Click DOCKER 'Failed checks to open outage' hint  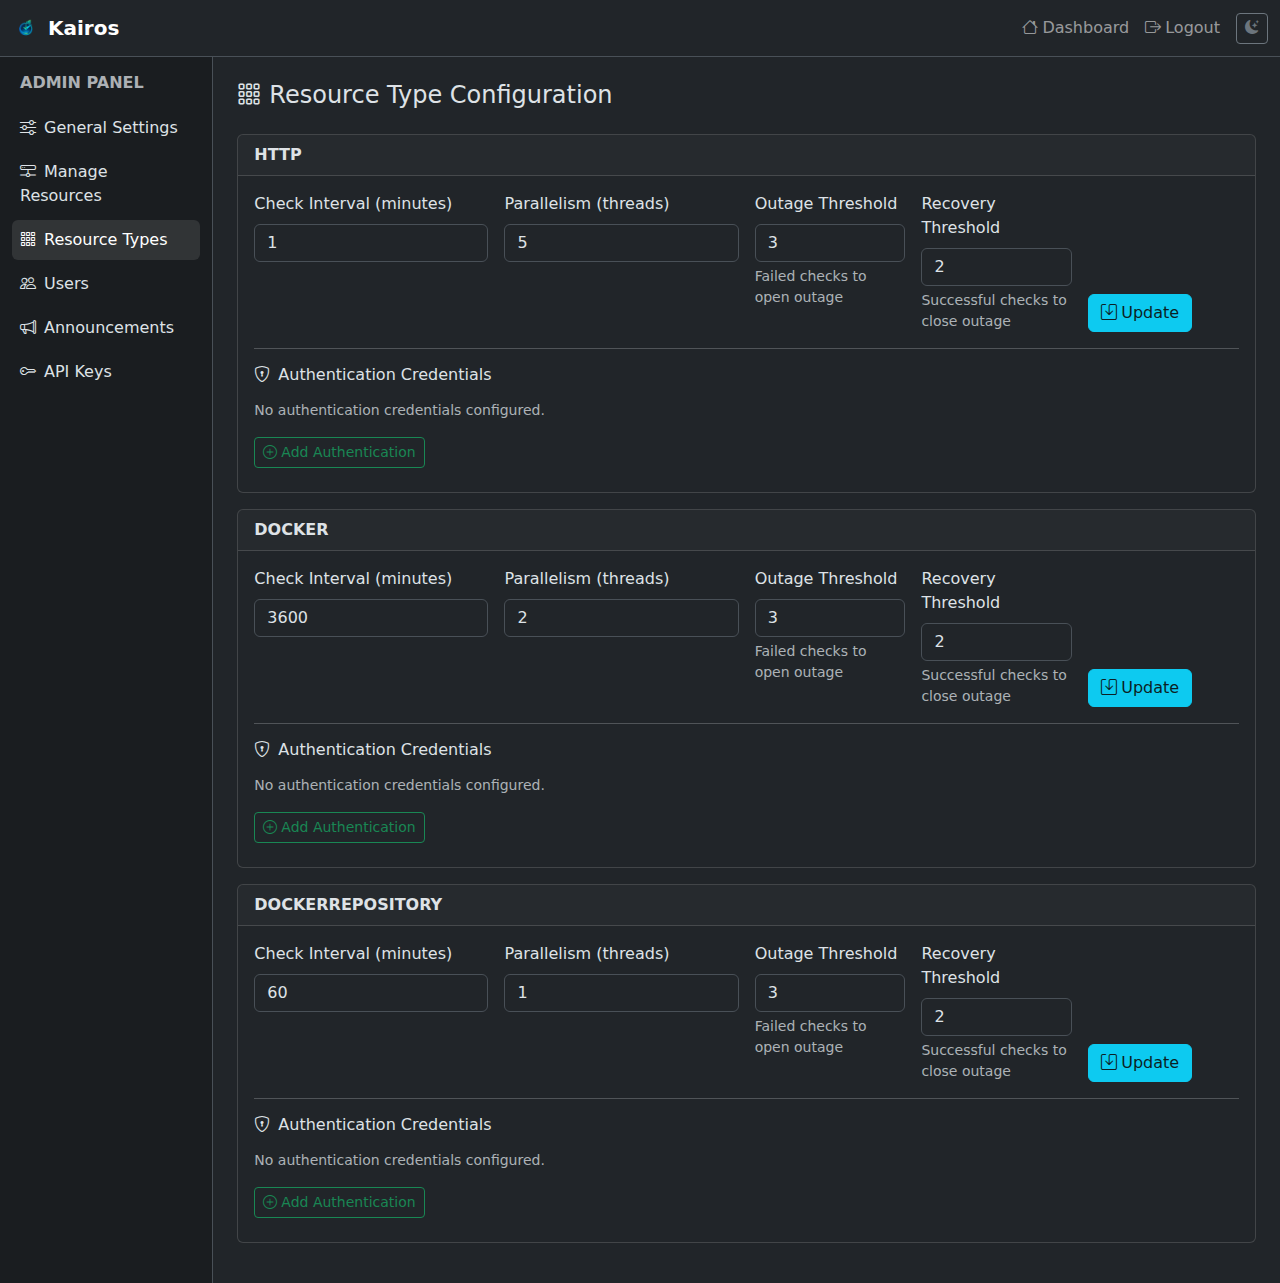click(x=811, y=662)
